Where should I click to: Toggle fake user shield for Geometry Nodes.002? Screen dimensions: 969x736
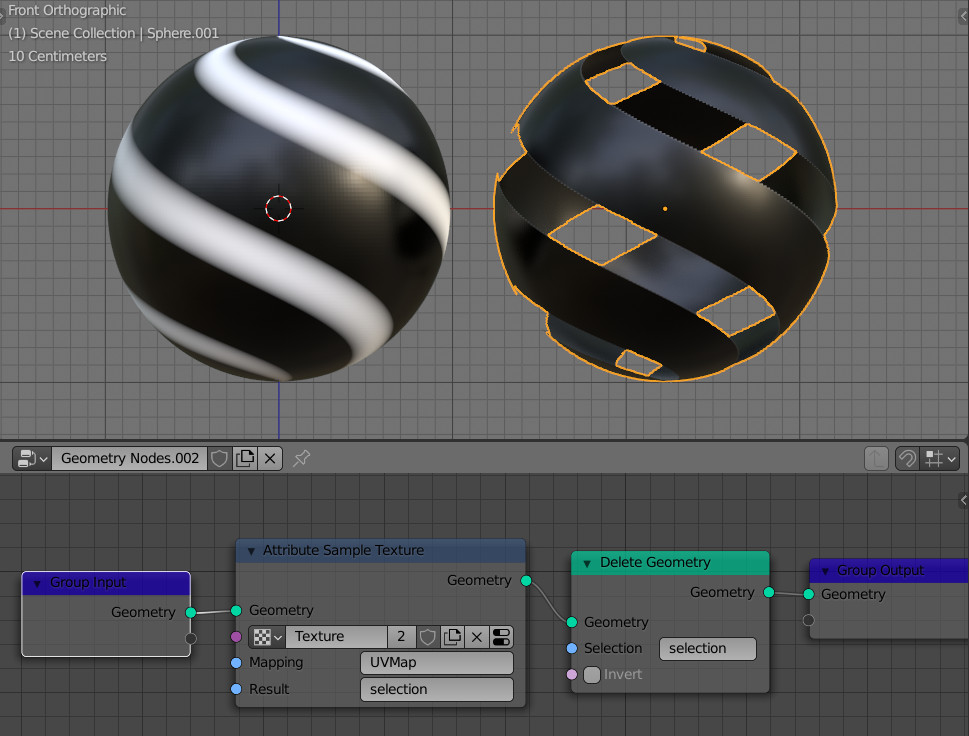219,459
